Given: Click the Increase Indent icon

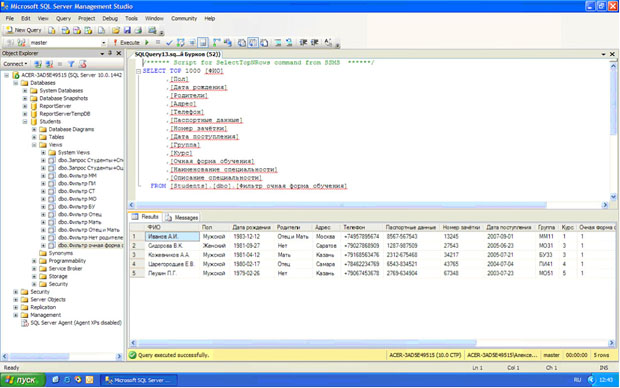Looking at the screenshot, I should click(x=315, y=42).
